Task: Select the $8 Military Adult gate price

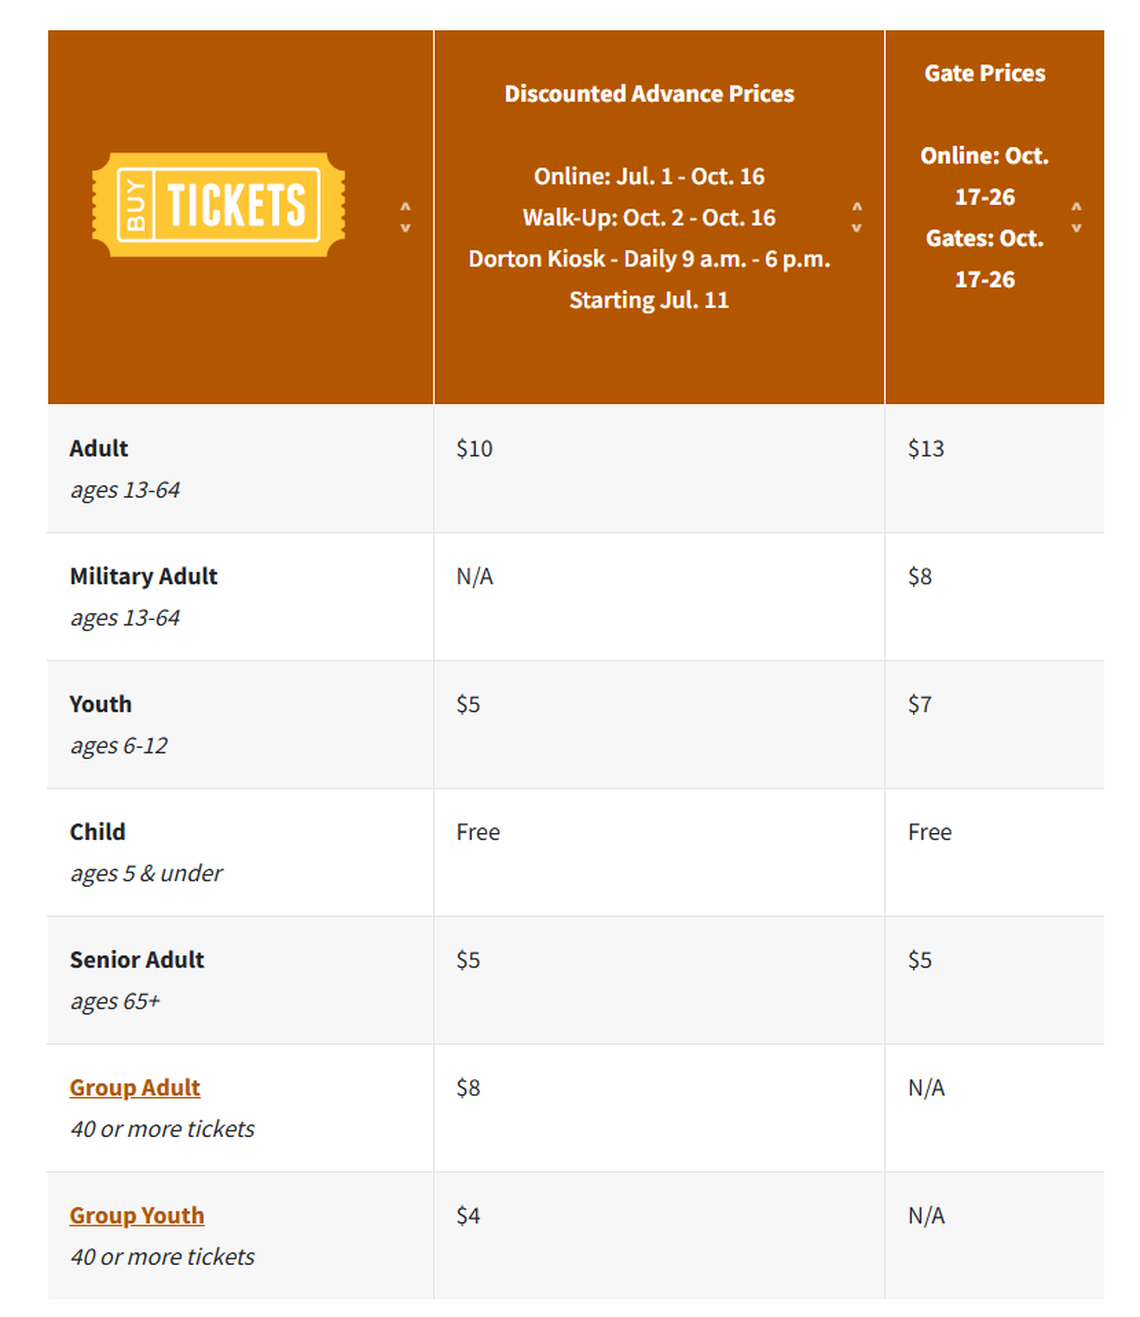Action: coord(920,576)
